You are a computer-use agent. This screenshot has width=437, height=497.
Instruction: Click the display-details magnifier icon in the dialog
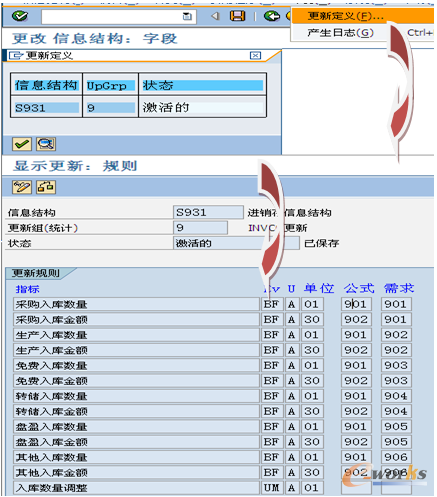(46, 144)
